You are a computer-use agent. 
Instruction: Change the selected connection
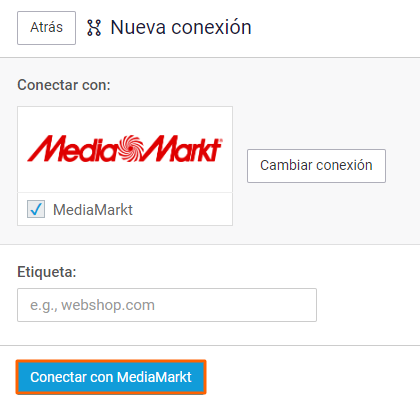point(316,166)
